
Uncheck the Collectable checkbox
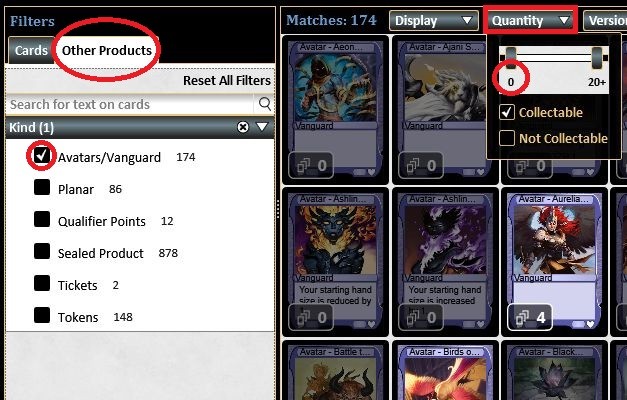click(x=507, y=112)
